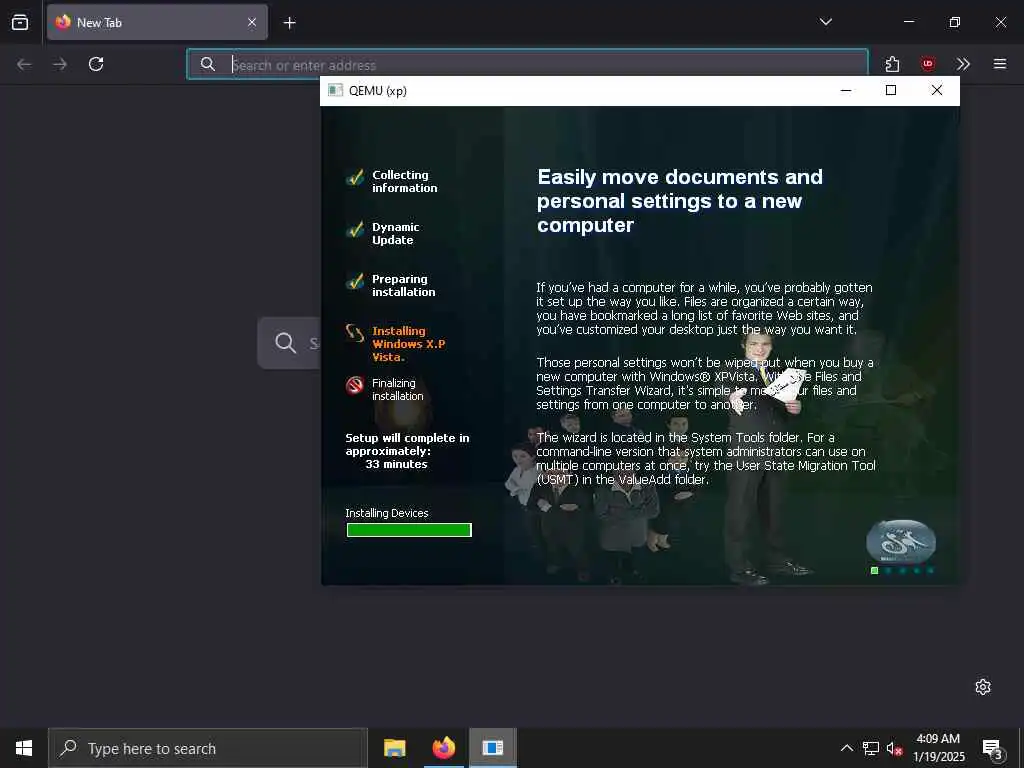Click the Type here to search box
The width and height of the screenshot is (1024, 768).
tap(208, 748)
